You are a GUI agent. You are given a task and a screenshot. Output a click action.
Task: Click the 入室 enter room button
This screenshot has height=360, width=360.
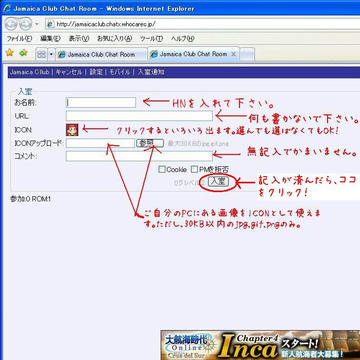[218, 182]
